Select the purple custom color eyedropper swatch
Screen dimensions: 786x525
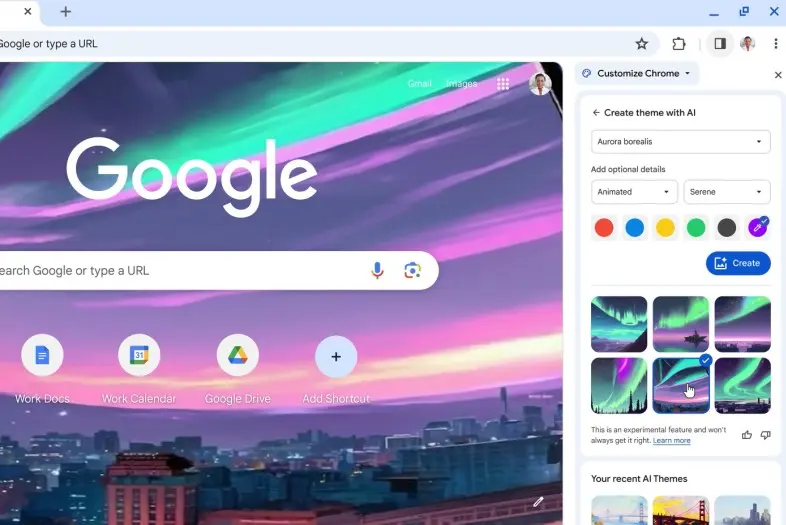[757, 228]
